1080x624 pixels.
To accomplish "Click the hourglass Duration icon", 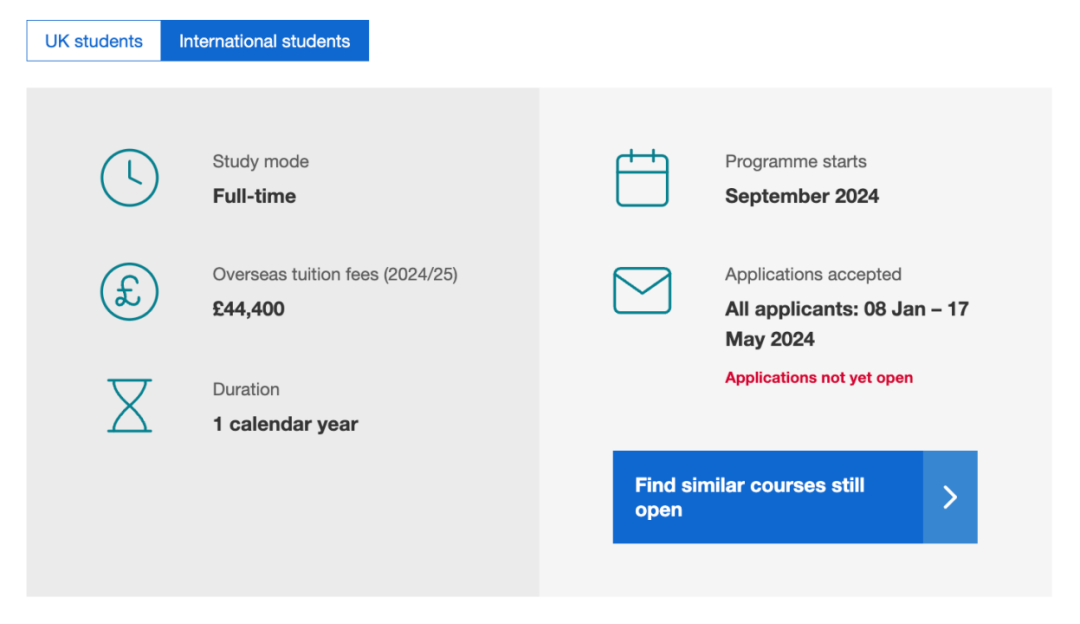I will click(x=130, y=405).
